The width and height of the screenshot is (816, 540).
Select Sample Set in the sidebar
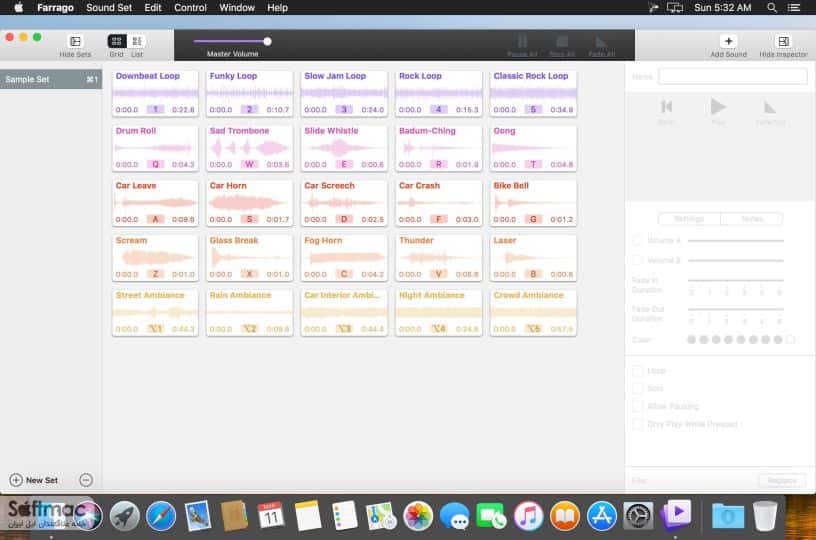click(x=51, y=80)
